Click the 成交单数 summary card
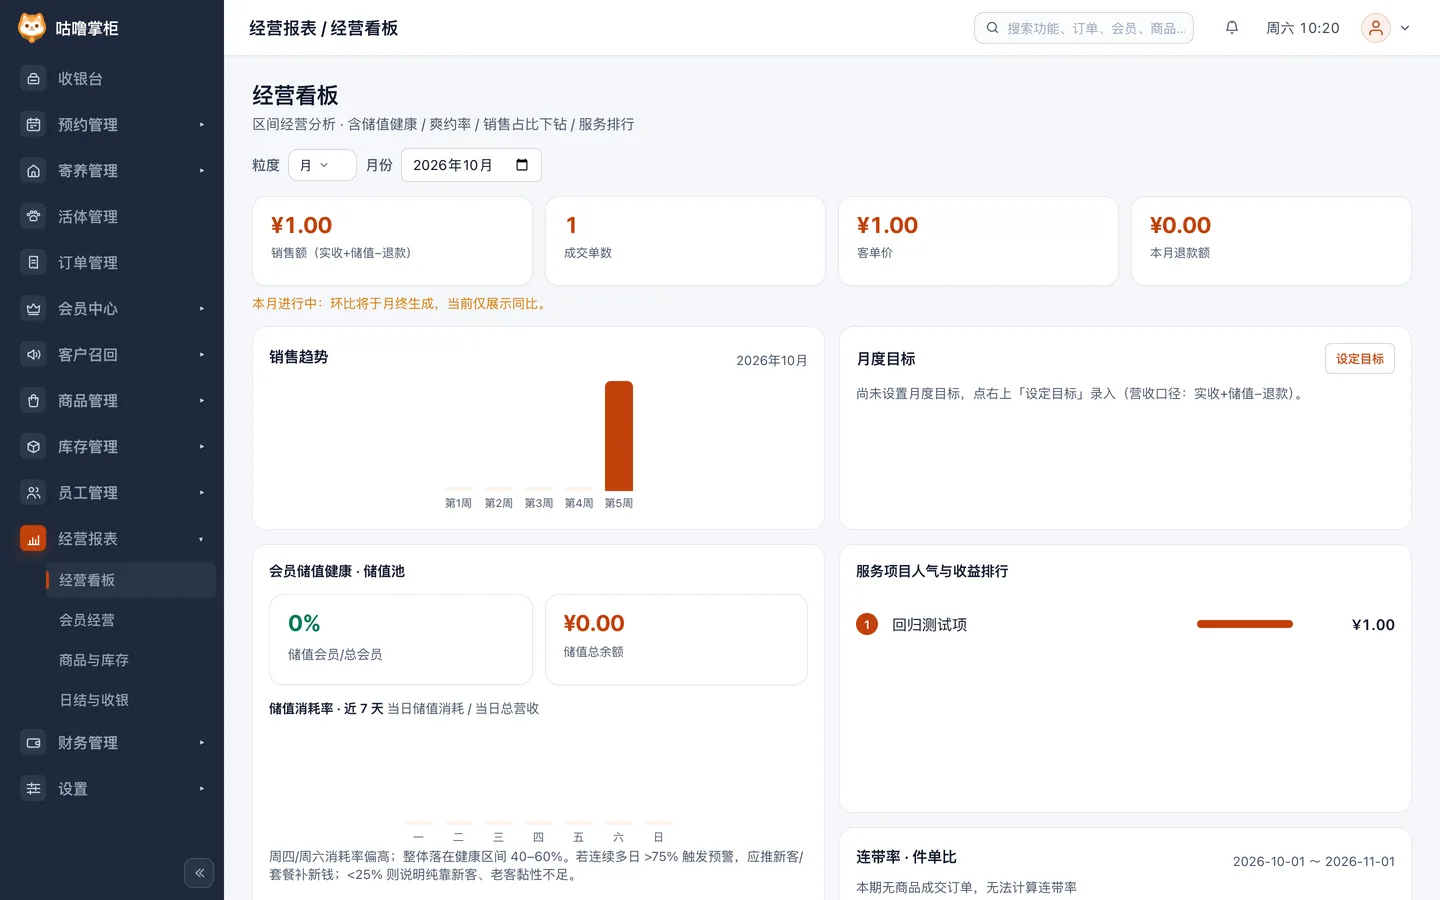The height and width of the screenshot is (900, 1440). tap(685, 241)
